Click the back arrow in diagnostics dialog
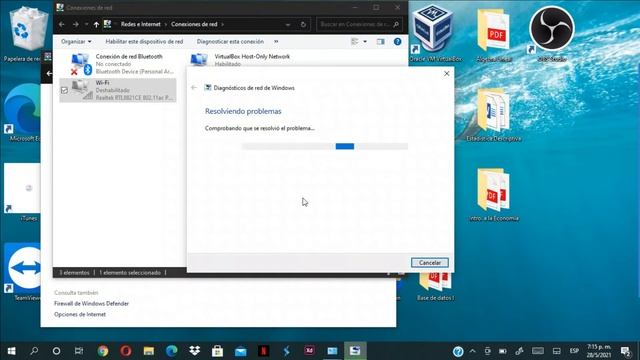The image size is (640, 360). coord(194,87)
